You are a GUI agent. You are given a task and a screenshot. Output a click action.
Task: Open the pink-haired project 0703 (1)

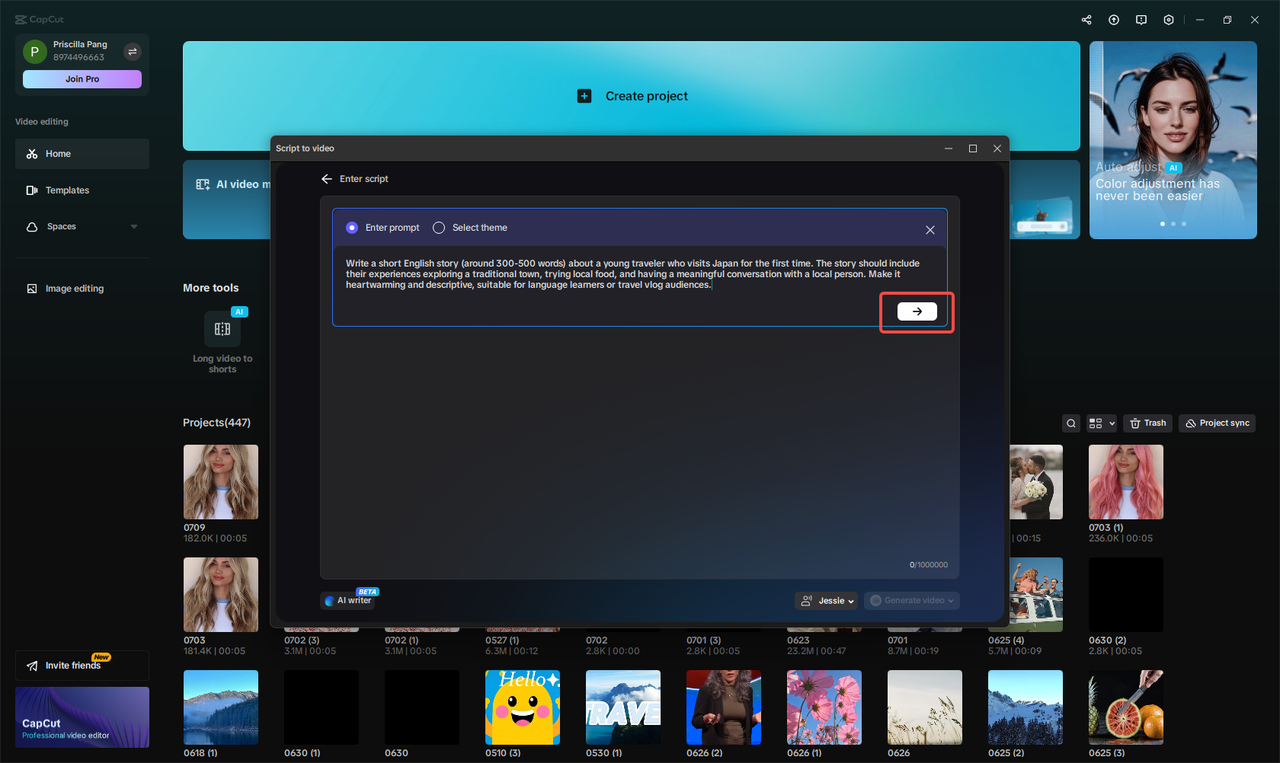point(1126,482)
